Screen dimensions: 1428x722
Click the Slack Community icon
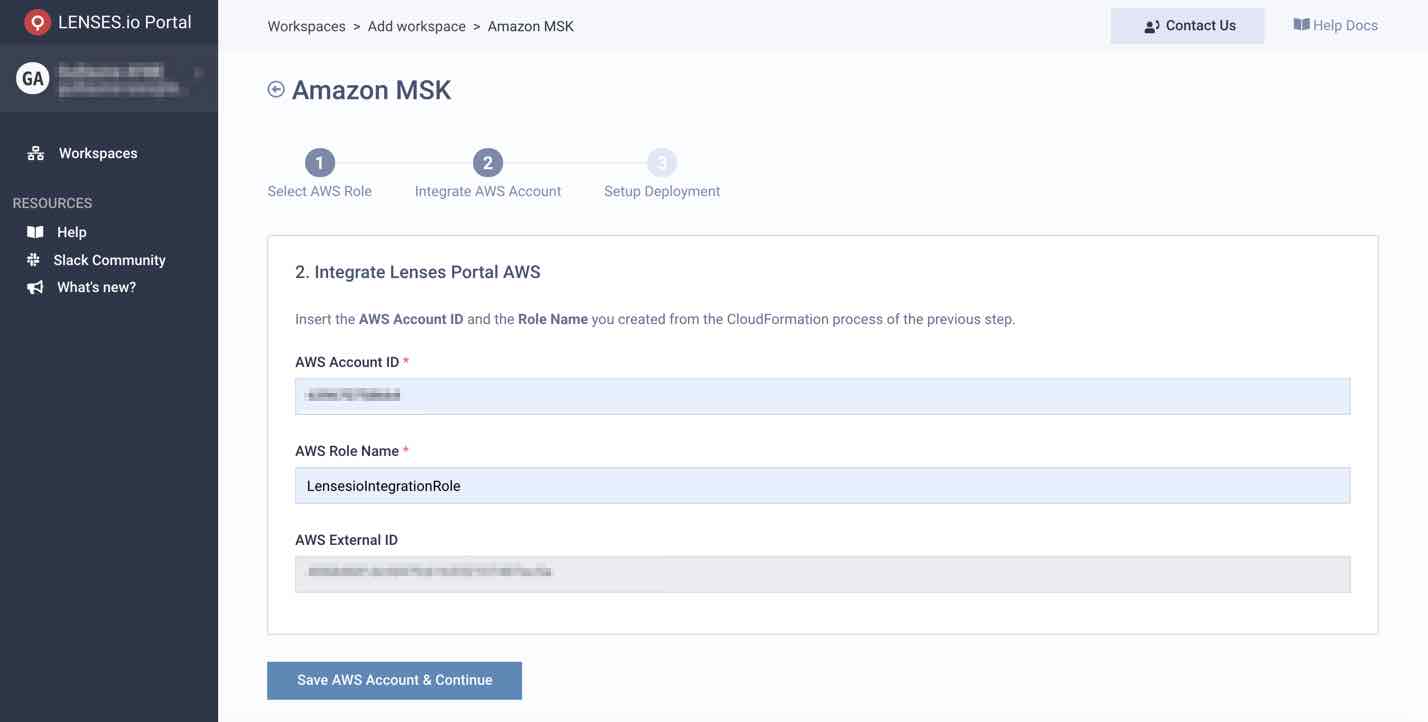point(34,260)
